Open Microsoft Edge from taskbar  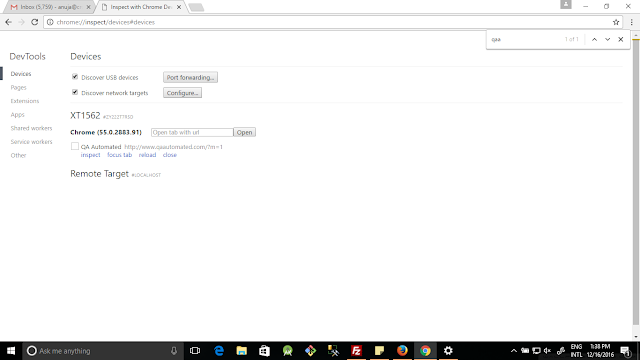(219, 351)
